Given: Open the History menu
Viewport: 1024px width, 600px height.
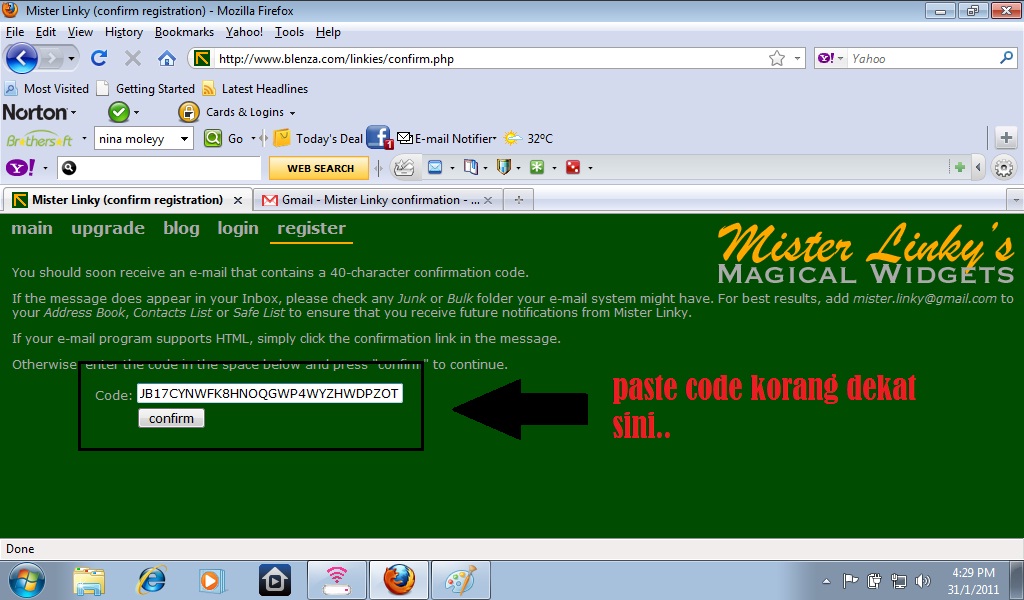Looking at the screenshot, I should coord(123,32).
